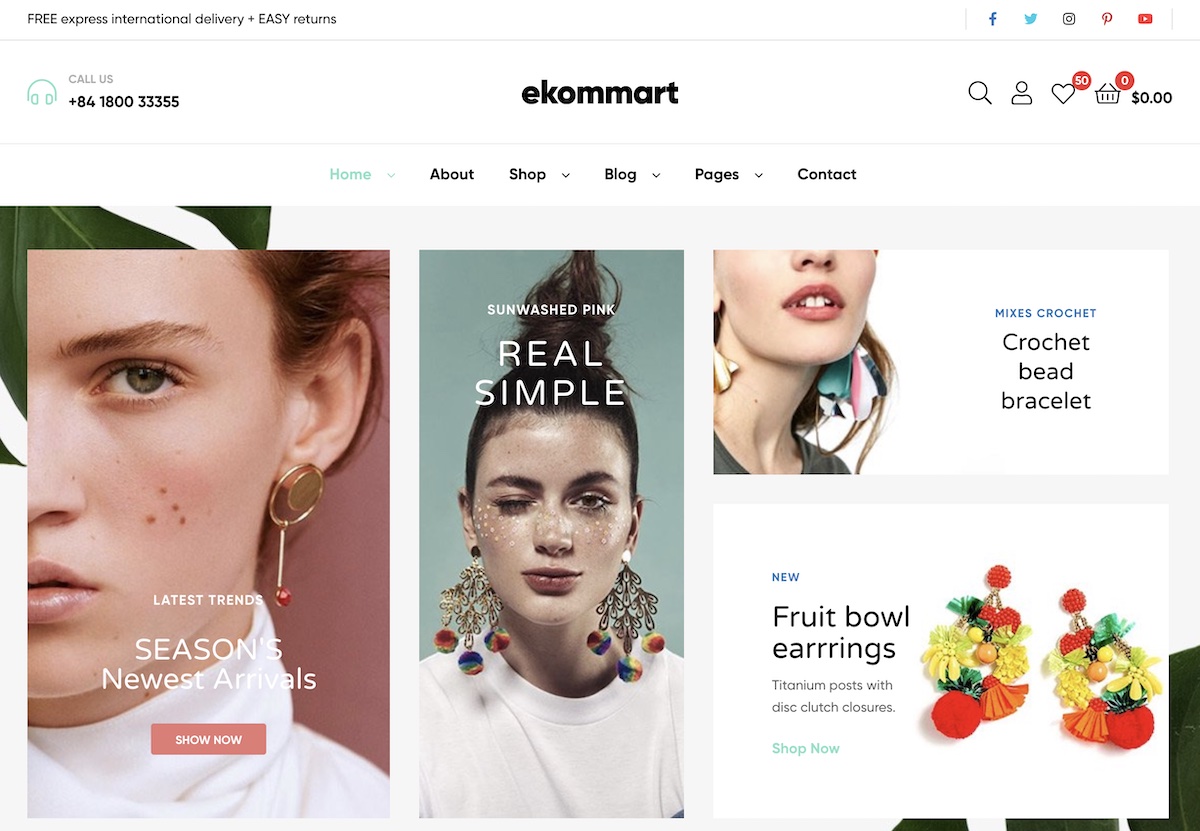Follow the Shop Now link
Viewport: 1200px width, 831px height.
[806, 748]
